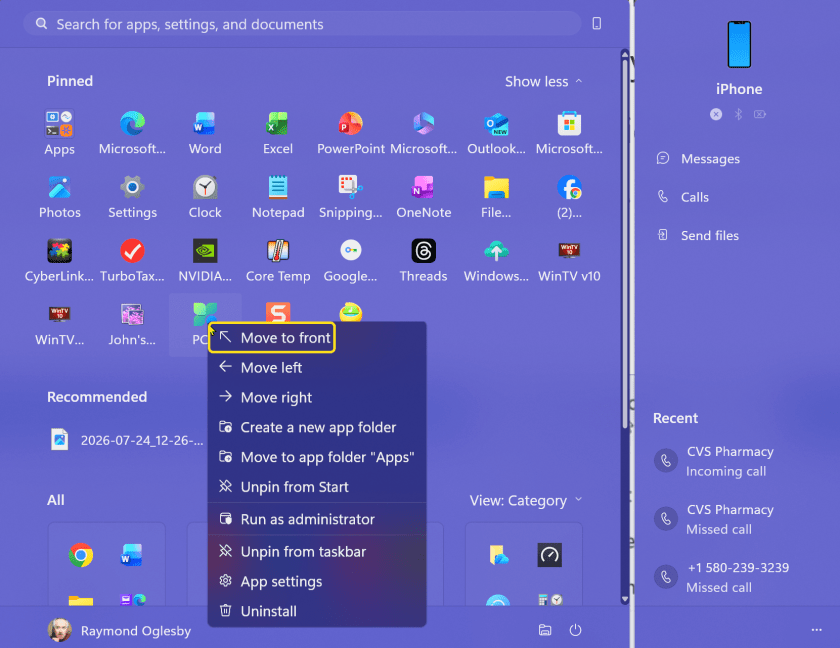Open Chrome in the All category tile

(x=81, y=555)
